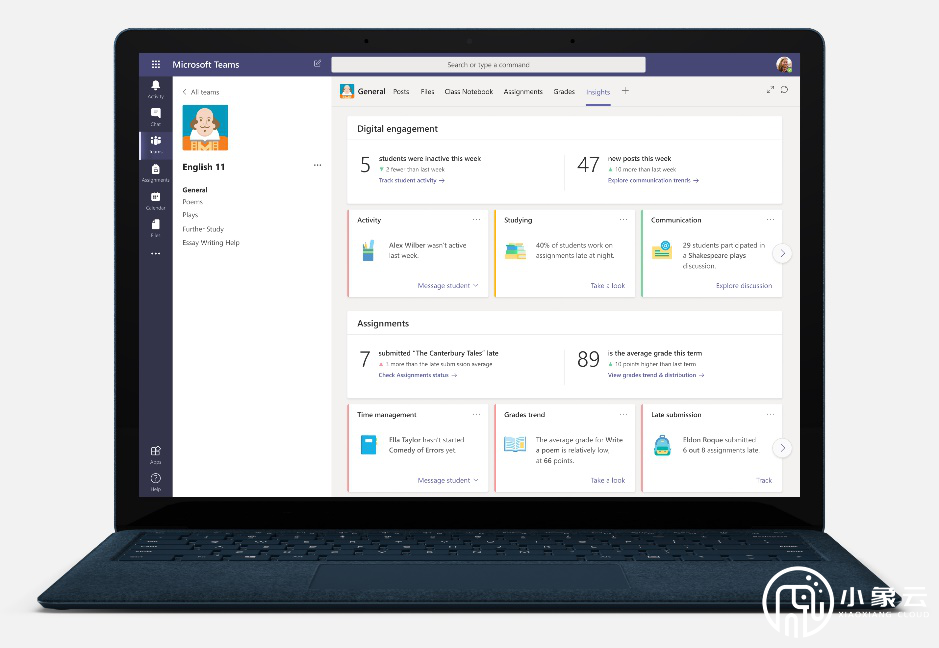Open Communication card more options
939x648 pixels.
[770, 220]
